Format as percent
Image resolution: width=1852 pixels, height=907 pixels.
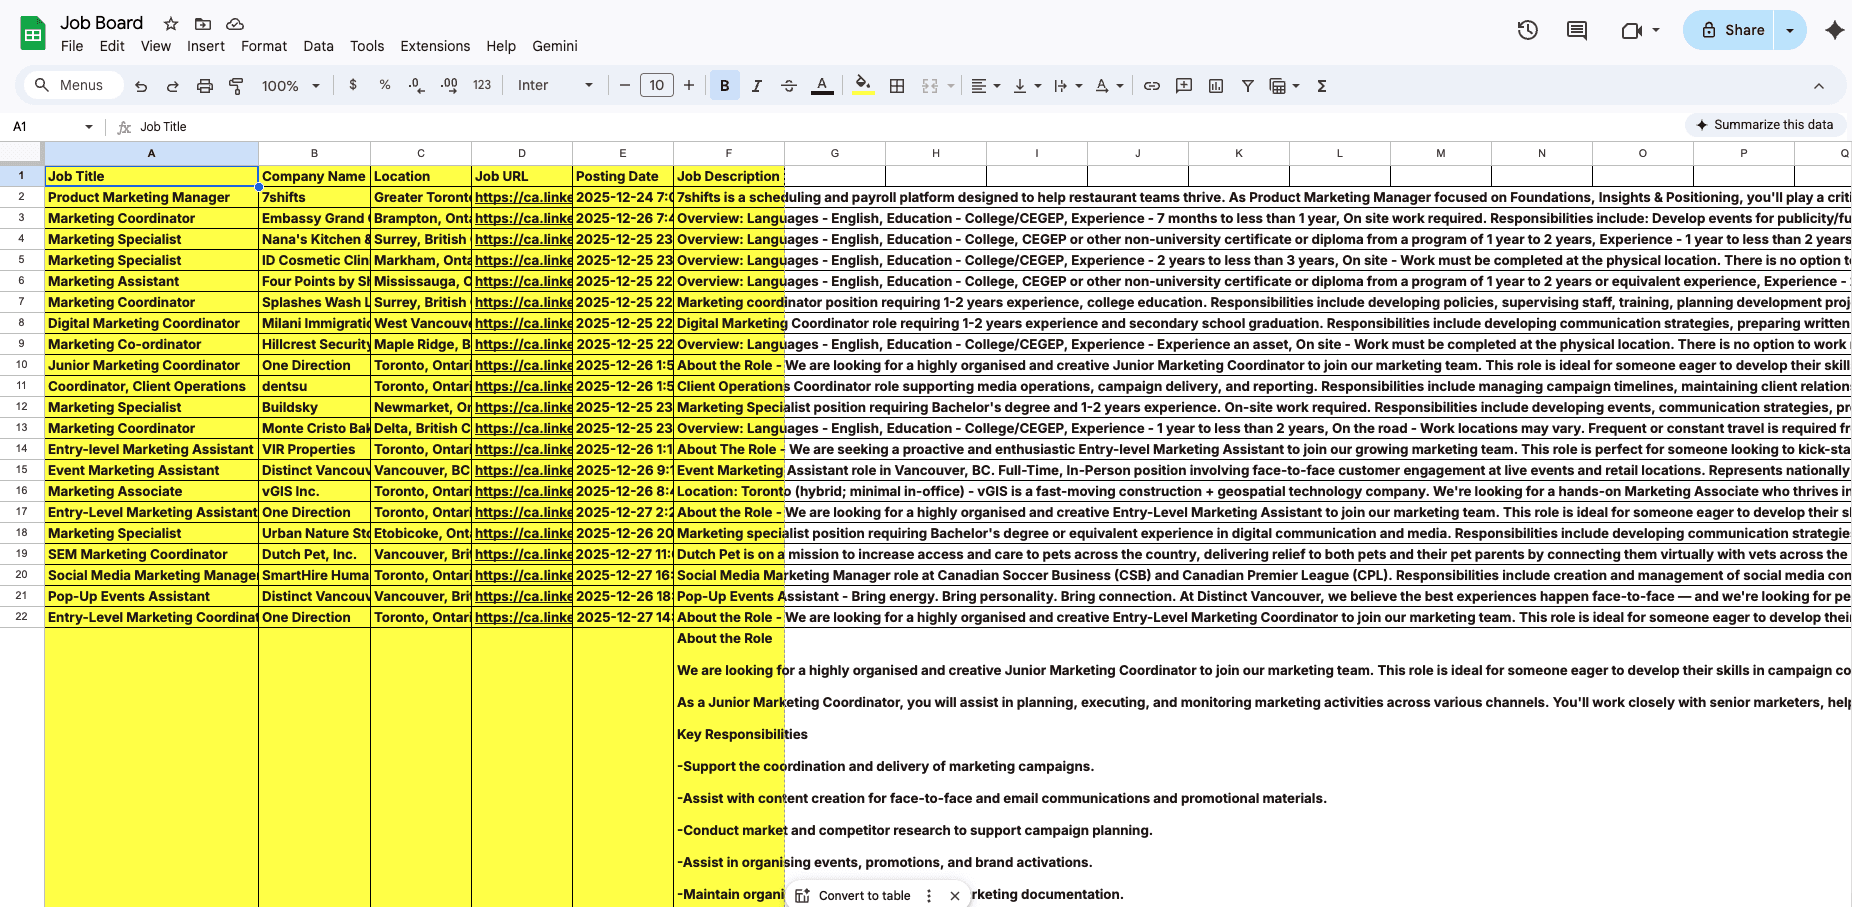pyautogui.click(x=385, y=86)
